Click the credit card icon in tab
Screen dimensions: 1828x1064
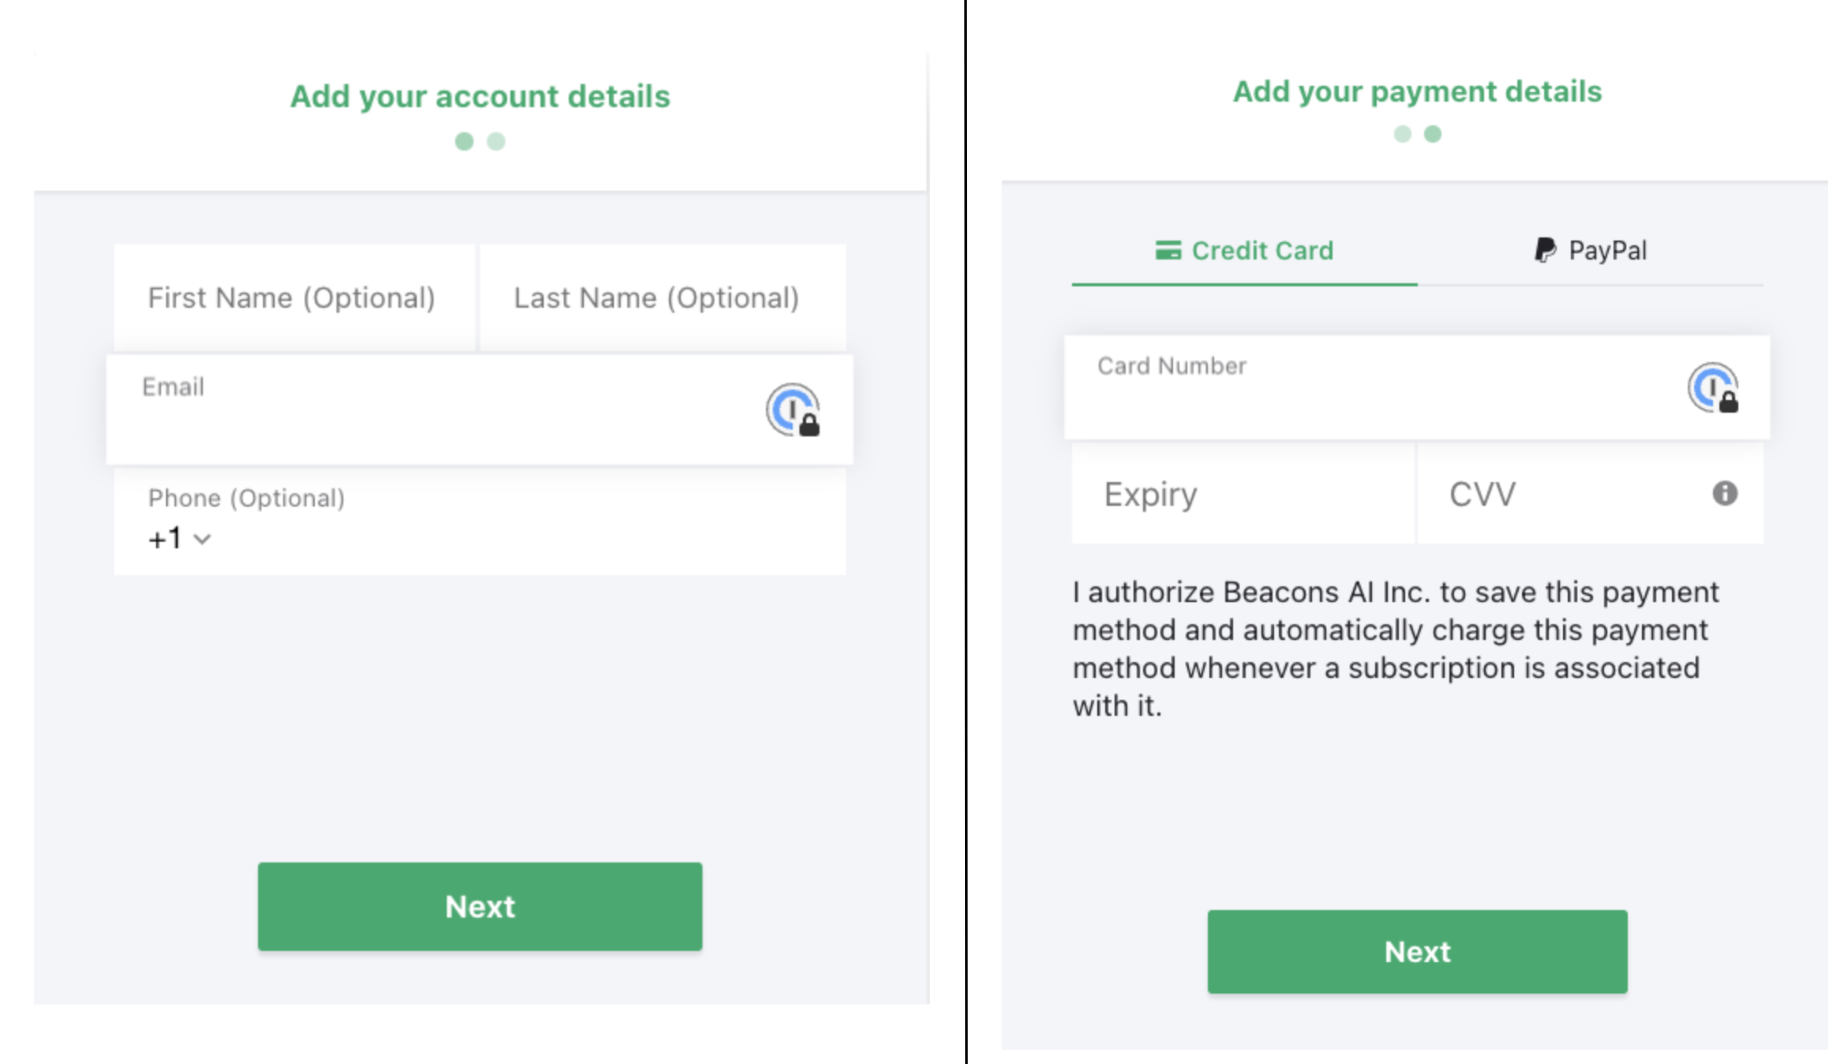click(1167, 250)
